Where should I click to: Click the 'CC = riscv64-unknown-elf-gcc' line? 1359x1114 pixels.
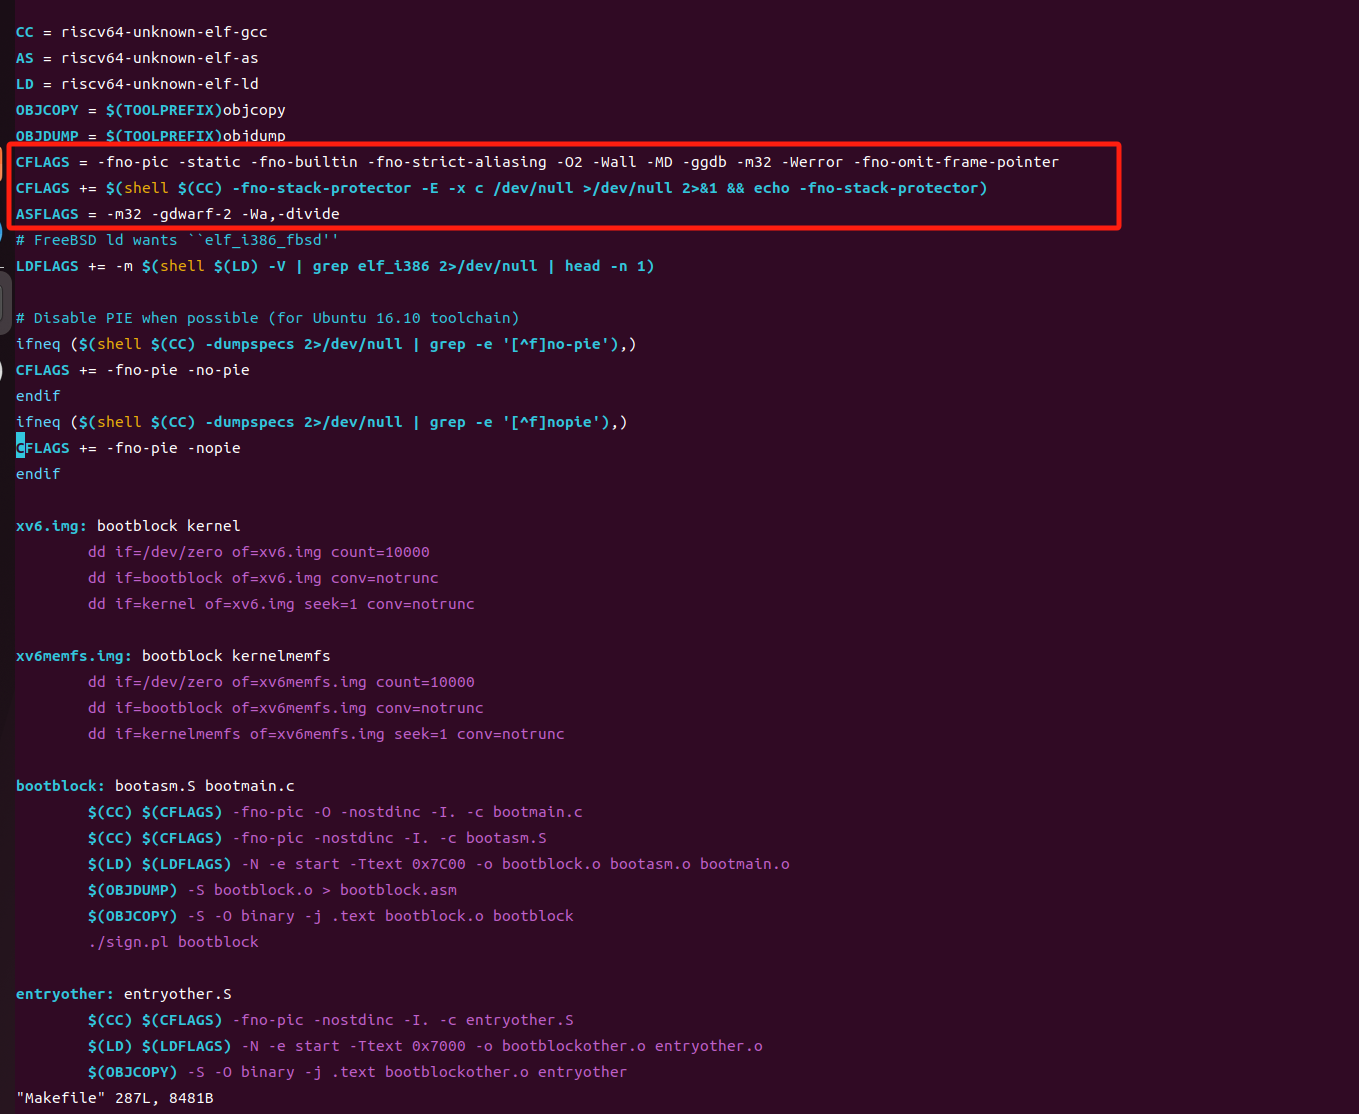click(x=141, y=32)
